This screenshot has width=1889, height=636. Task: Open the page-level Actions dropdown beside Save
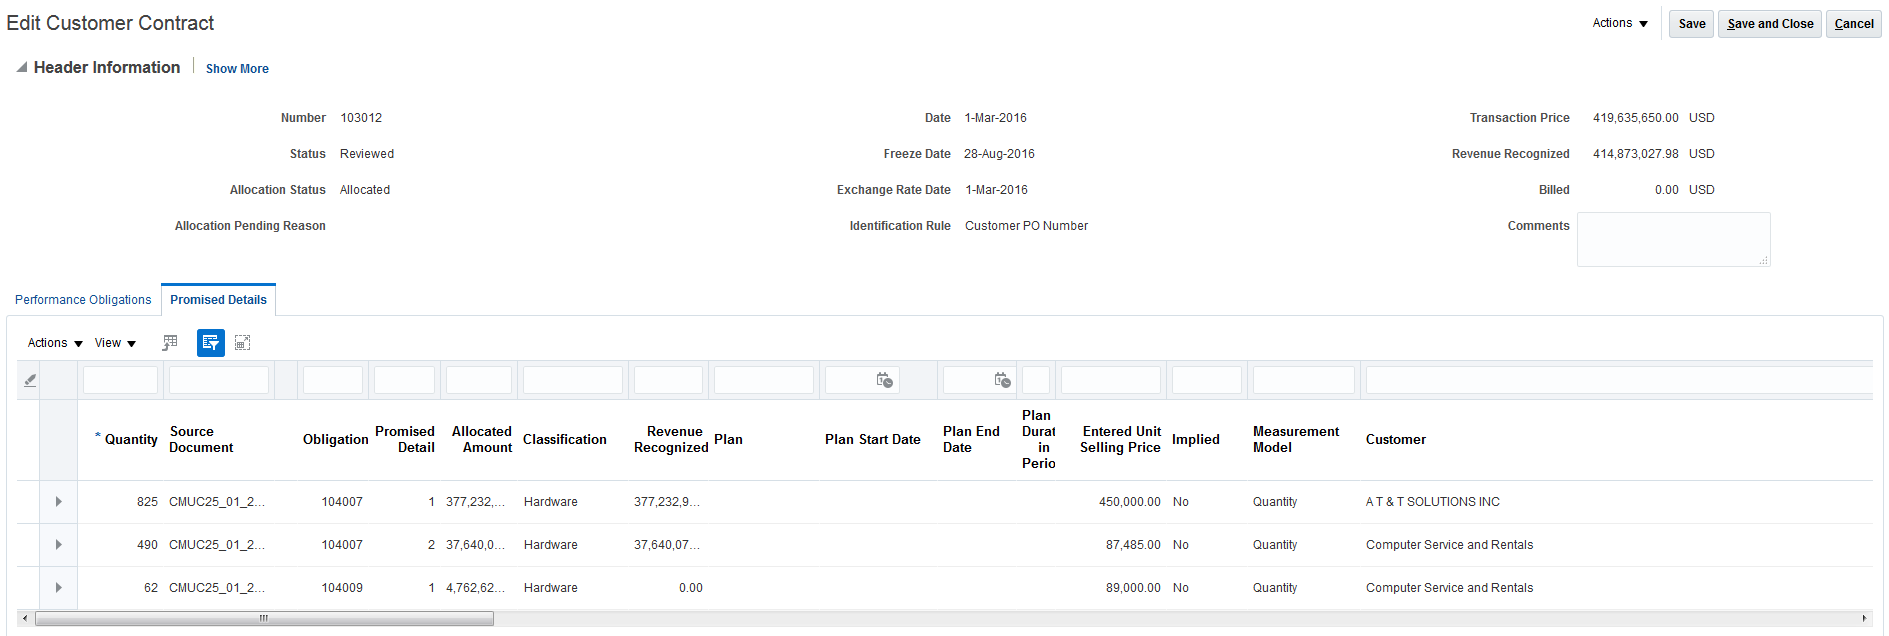pos(1619,23)
